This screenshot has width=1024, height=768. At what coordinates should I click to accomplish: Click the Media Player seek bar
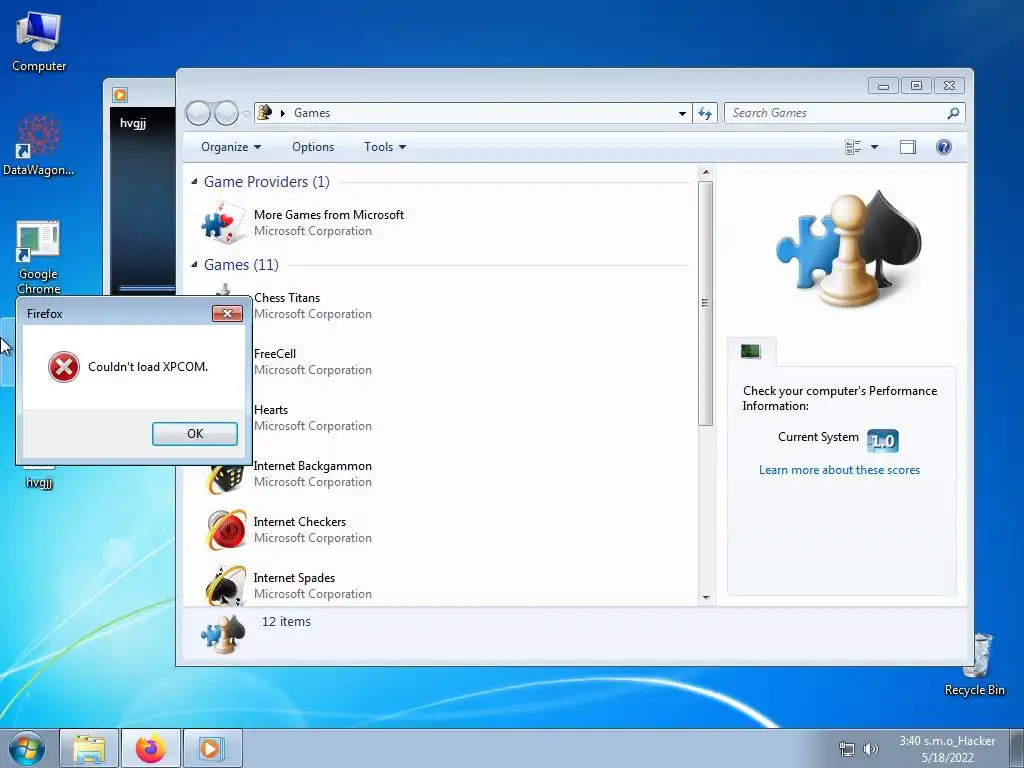tap(147, 288)
